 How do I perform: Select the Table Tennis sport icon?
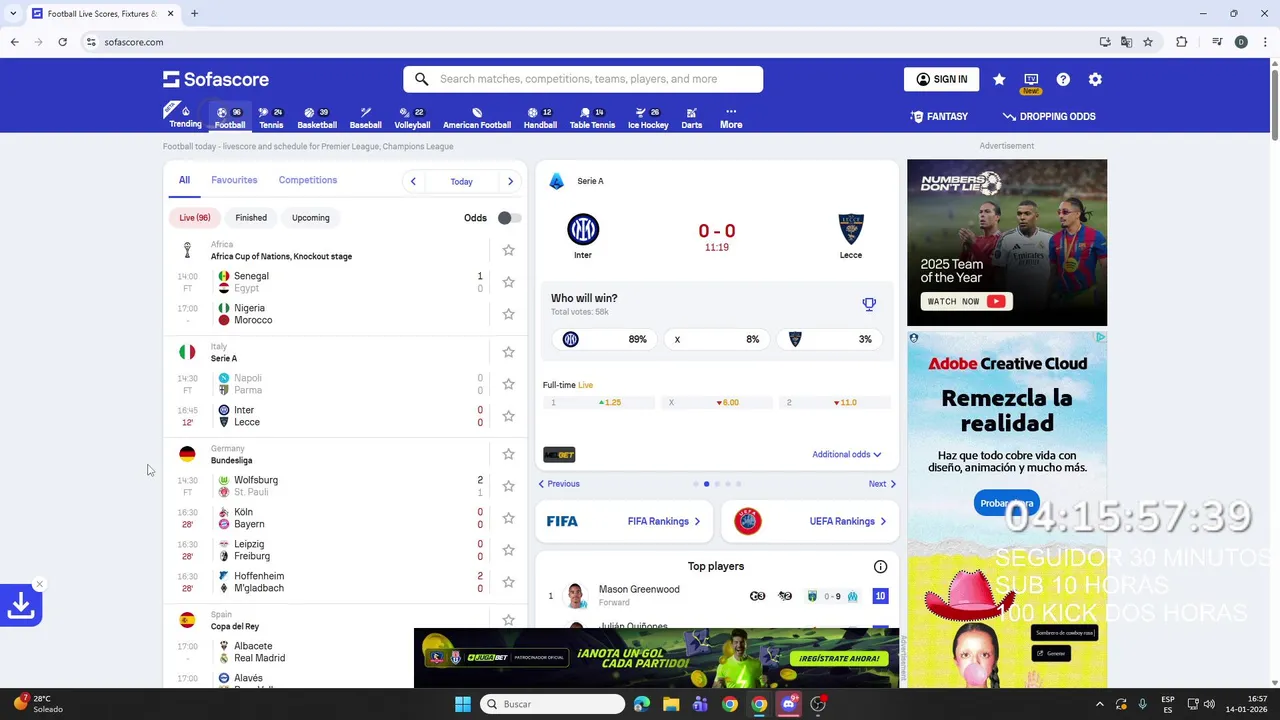pos(593,117)
